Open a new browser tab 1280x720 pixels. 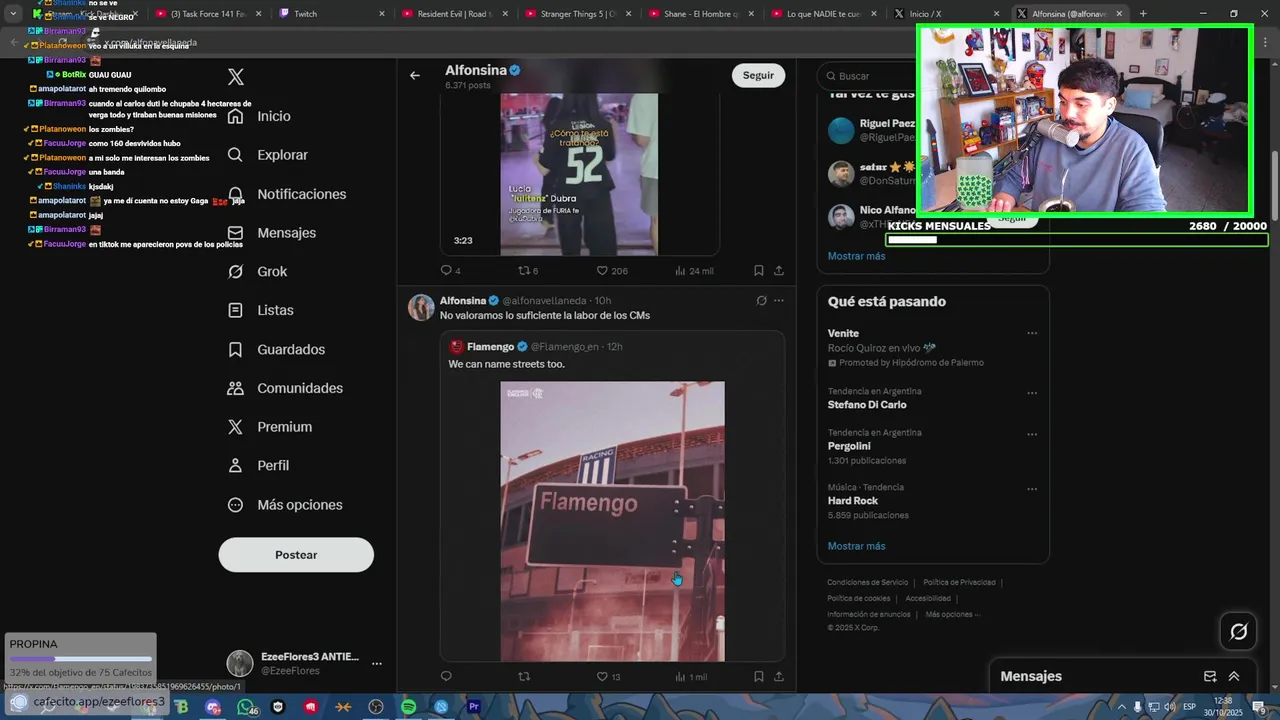tap(1143, 14)
